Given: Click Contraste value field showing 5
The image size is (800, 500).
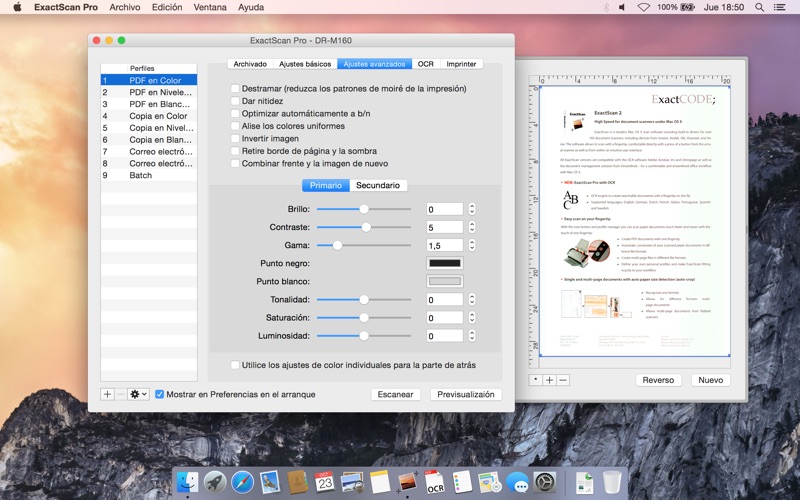Looking at the screenshot, I should click(x=445, y=227).
